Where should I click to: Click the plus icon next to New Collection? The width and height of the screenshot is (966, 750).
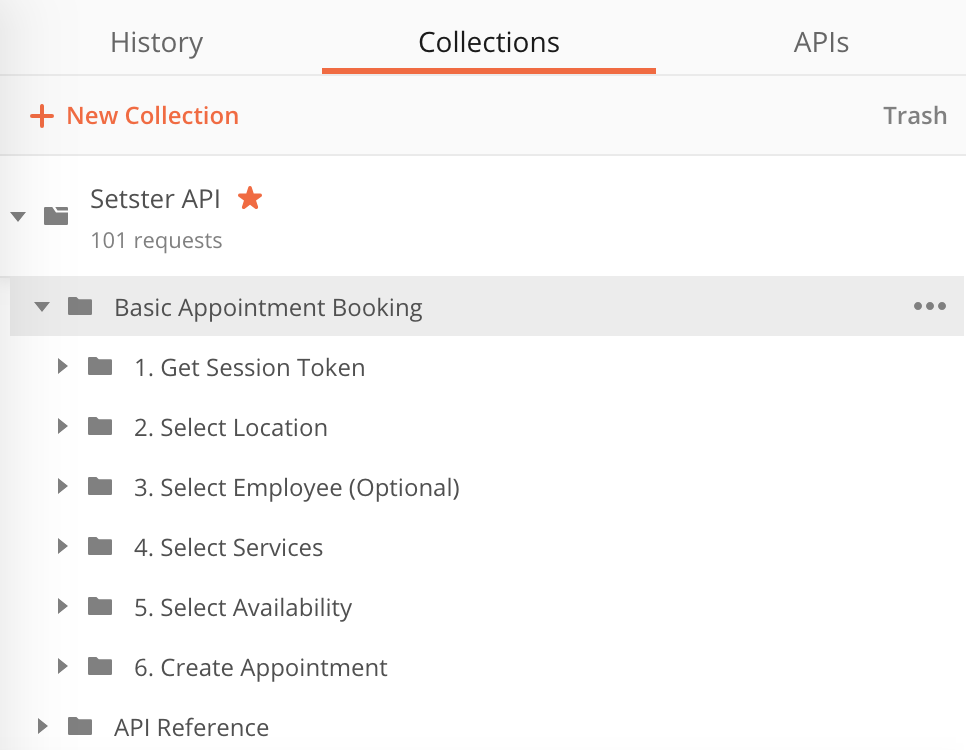(41, 115)
